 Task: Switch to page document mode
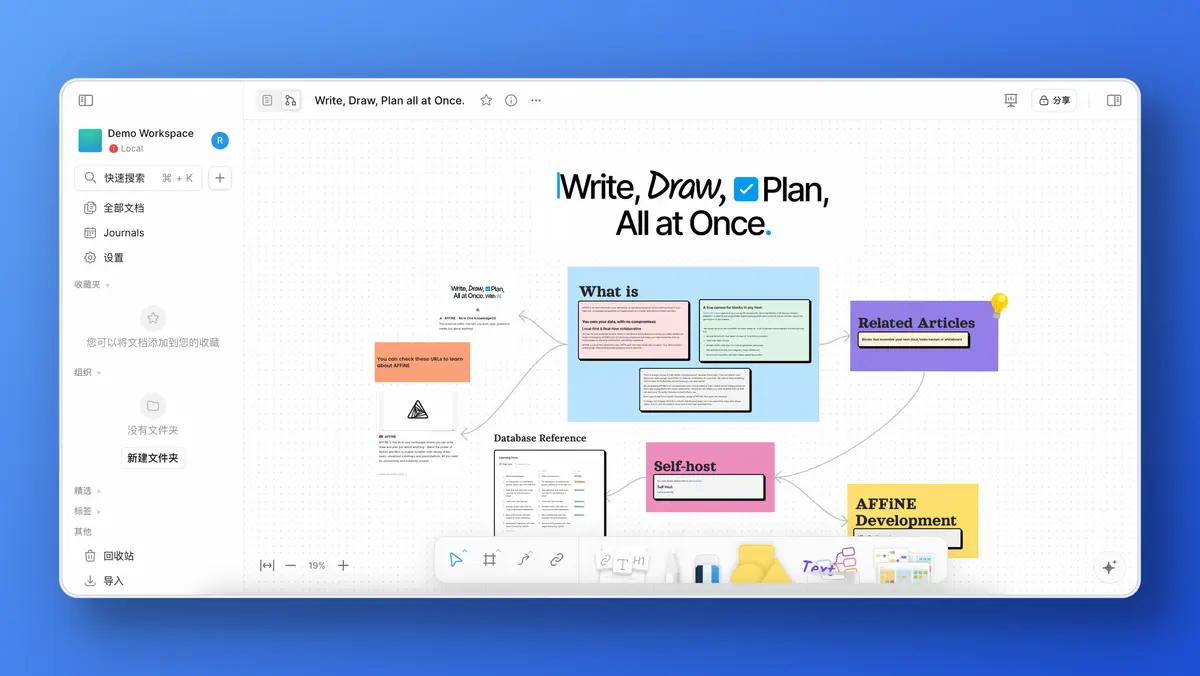[x=267, y=100]
